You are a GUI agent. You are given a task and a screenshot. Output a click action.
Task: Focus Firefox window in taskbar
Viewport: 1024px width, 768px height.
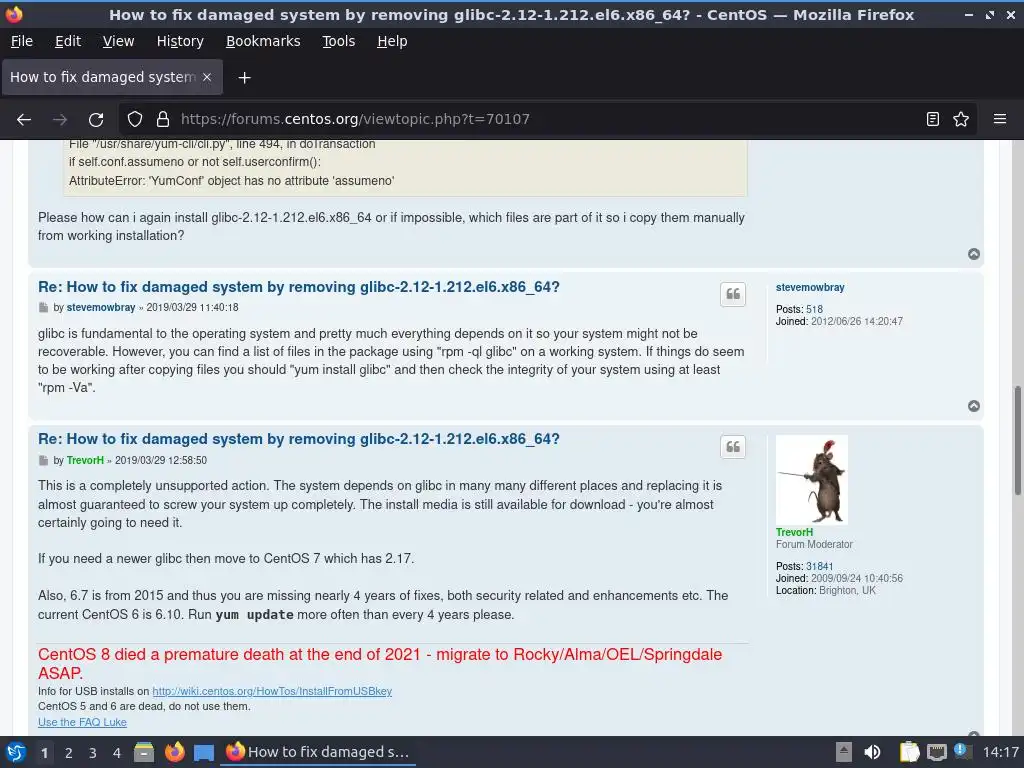(x=318, y=752)
